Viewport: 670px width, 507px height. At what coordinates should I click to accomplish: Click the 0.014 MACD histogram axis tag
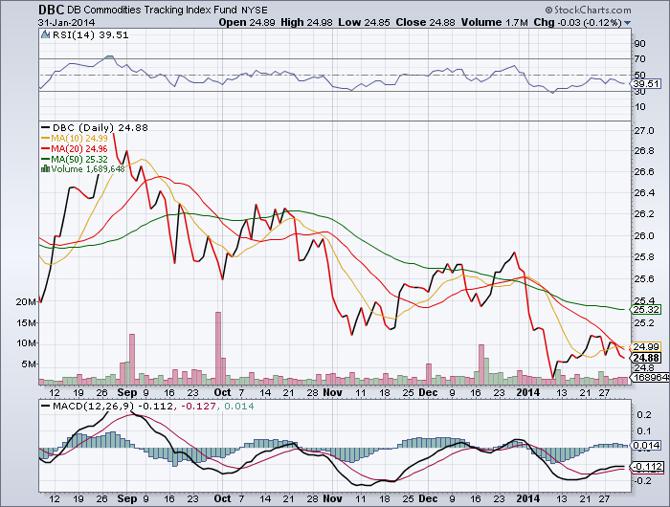(646, 446)
